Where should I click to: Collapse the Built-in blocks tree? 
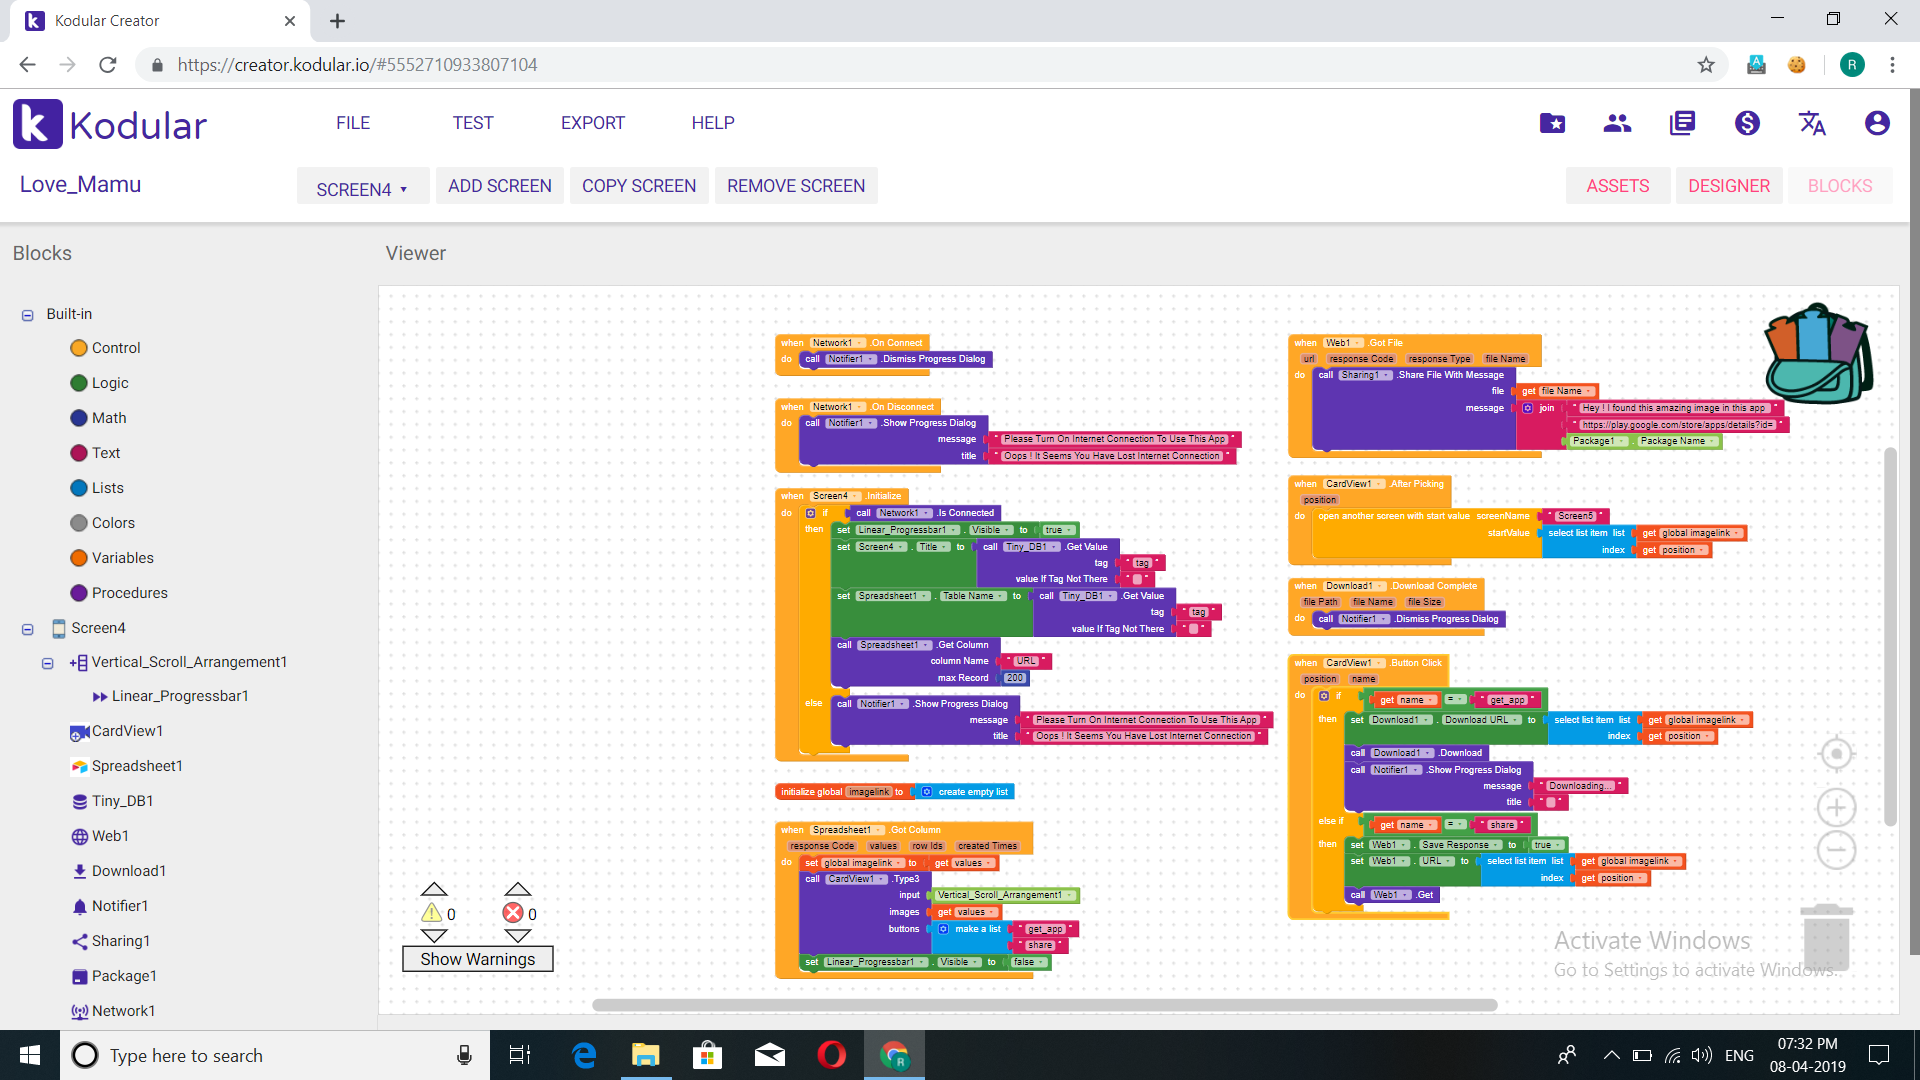[x=28, y=315]
